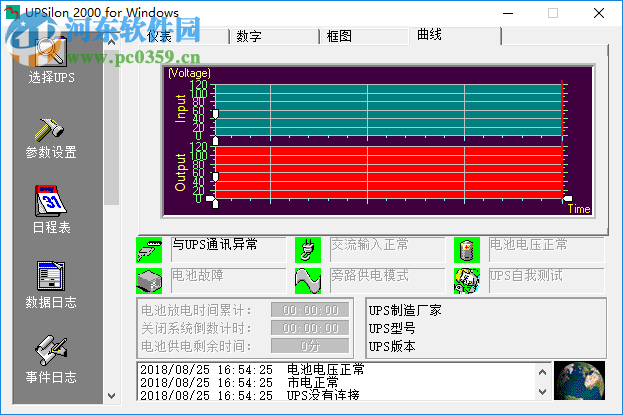Click the spinning globe icon
623x415 pixels.
click(x=579, y=380)
